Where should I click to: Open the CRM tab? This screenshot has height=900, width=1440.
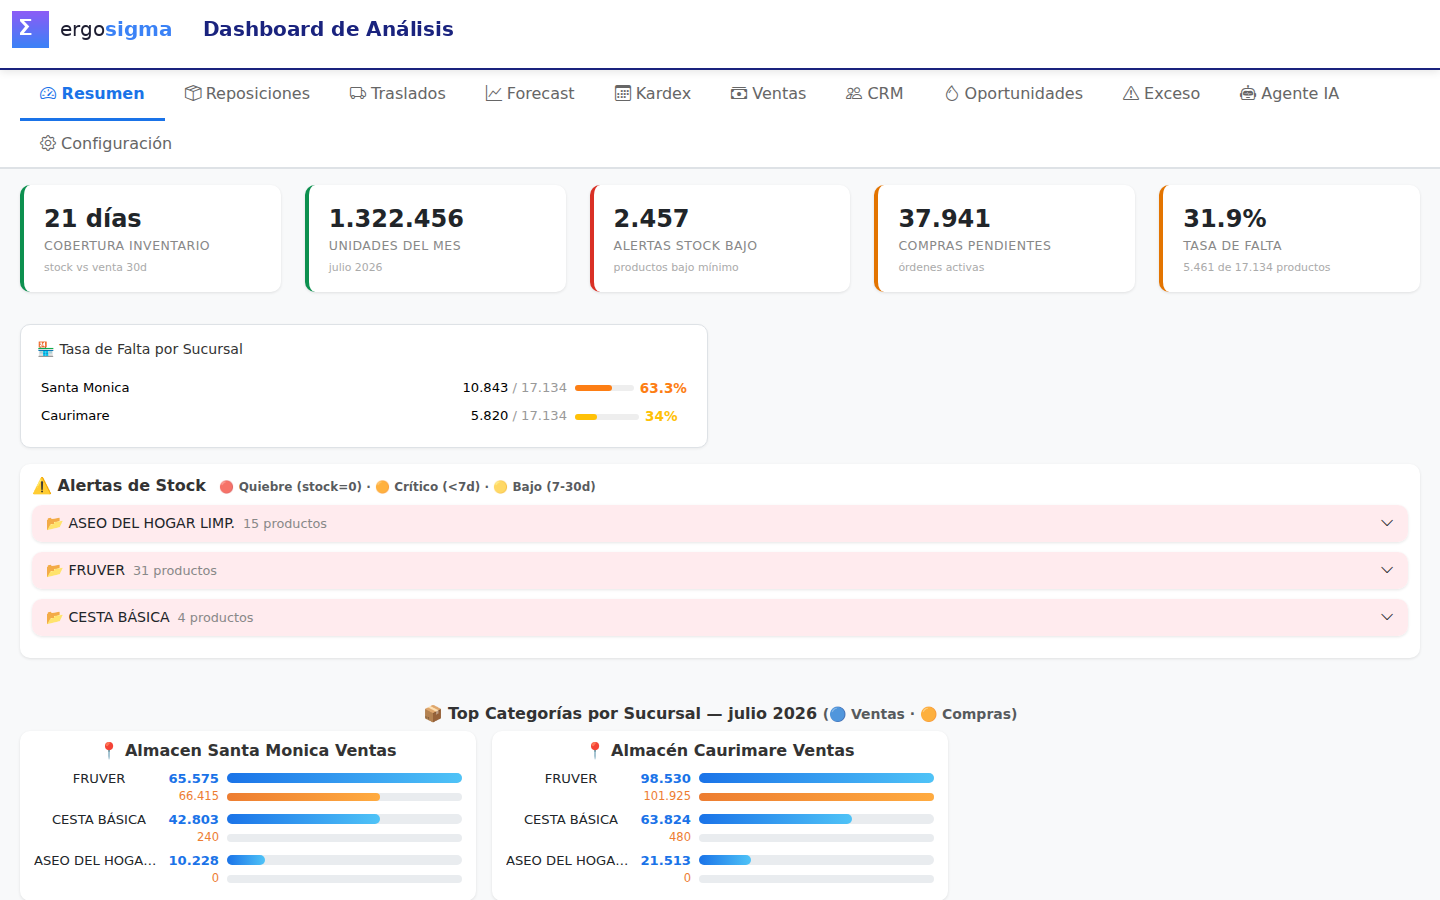[x=875, y=93]
